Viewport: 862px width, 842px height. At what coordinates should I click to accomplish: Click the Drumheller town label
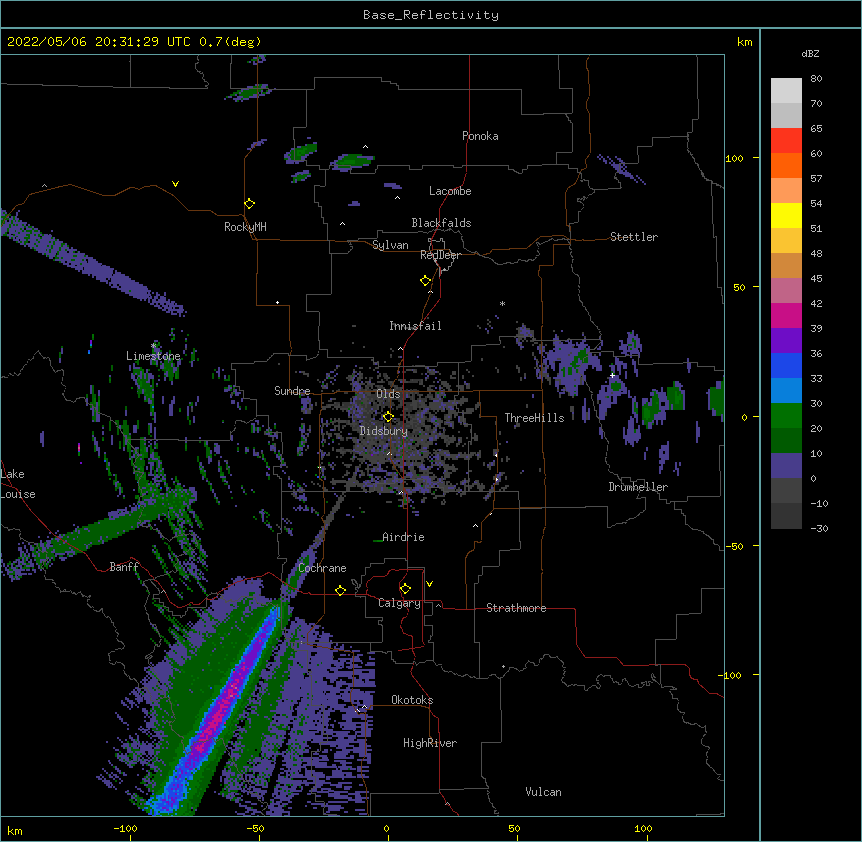point(638,487)
